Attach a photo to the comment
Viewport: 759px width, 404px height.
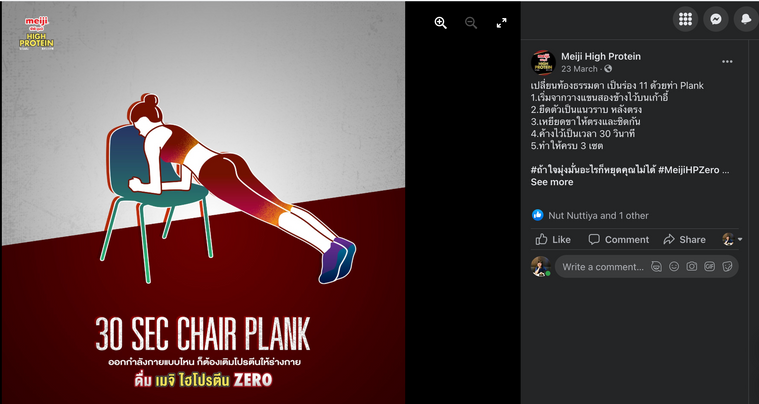pyautogui.click(x=692, y=267)
